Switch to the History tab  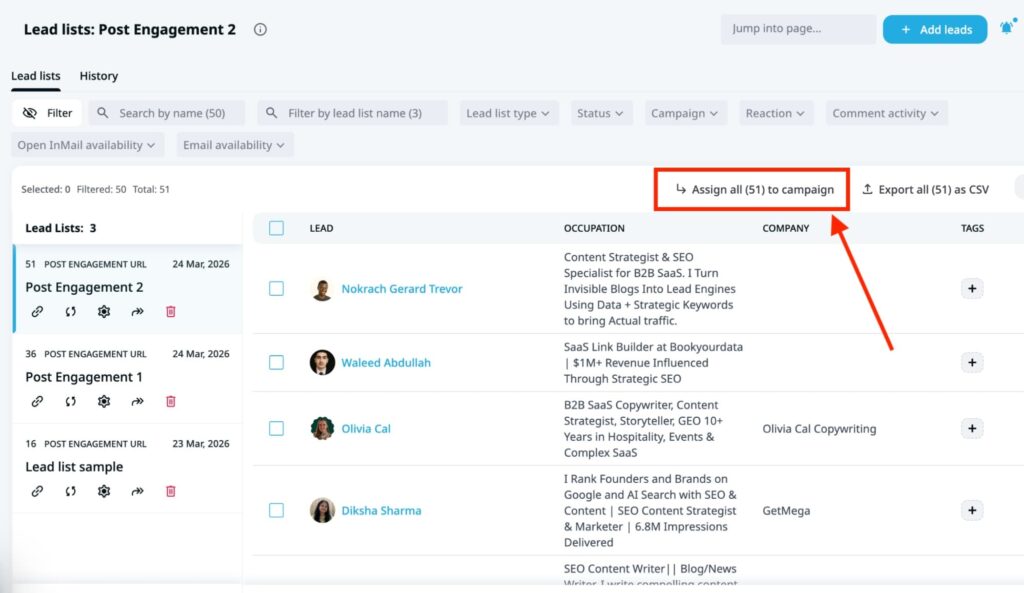coord(98,75)
